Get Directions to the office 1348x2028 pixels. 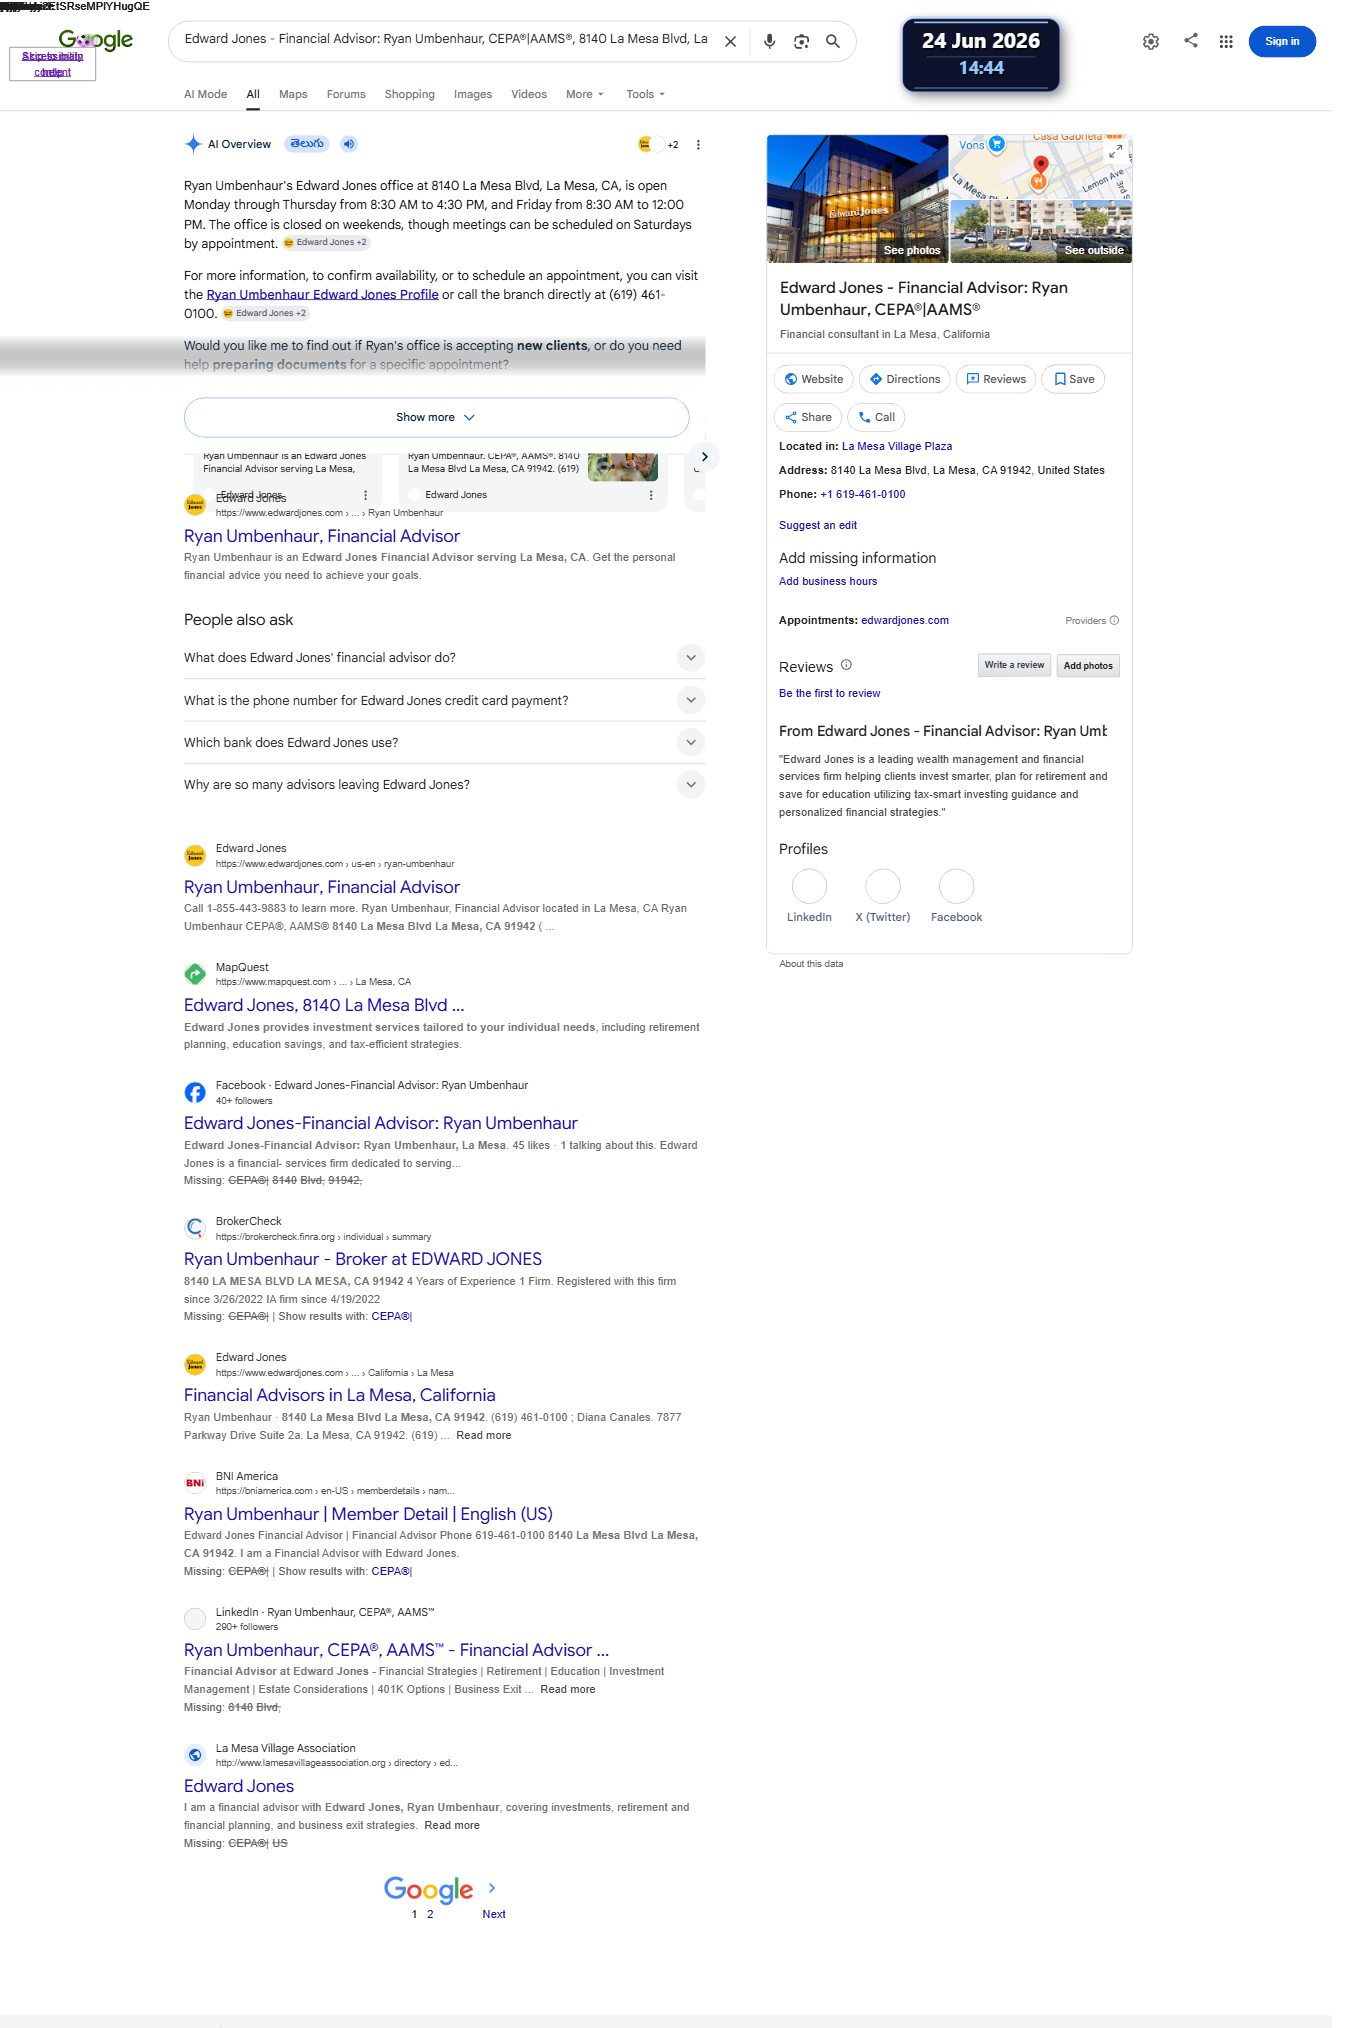click(x=905, y=379)
